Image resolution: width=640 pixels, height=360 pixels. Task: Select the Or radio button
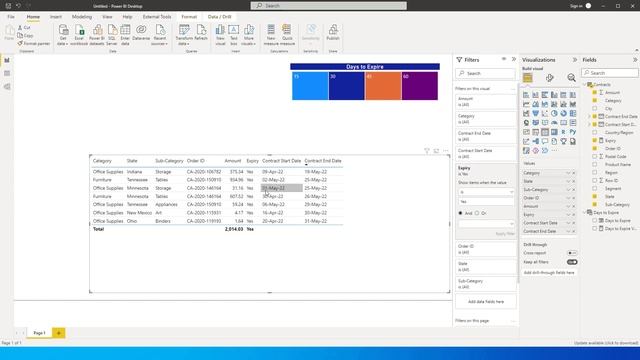[477, 213]
